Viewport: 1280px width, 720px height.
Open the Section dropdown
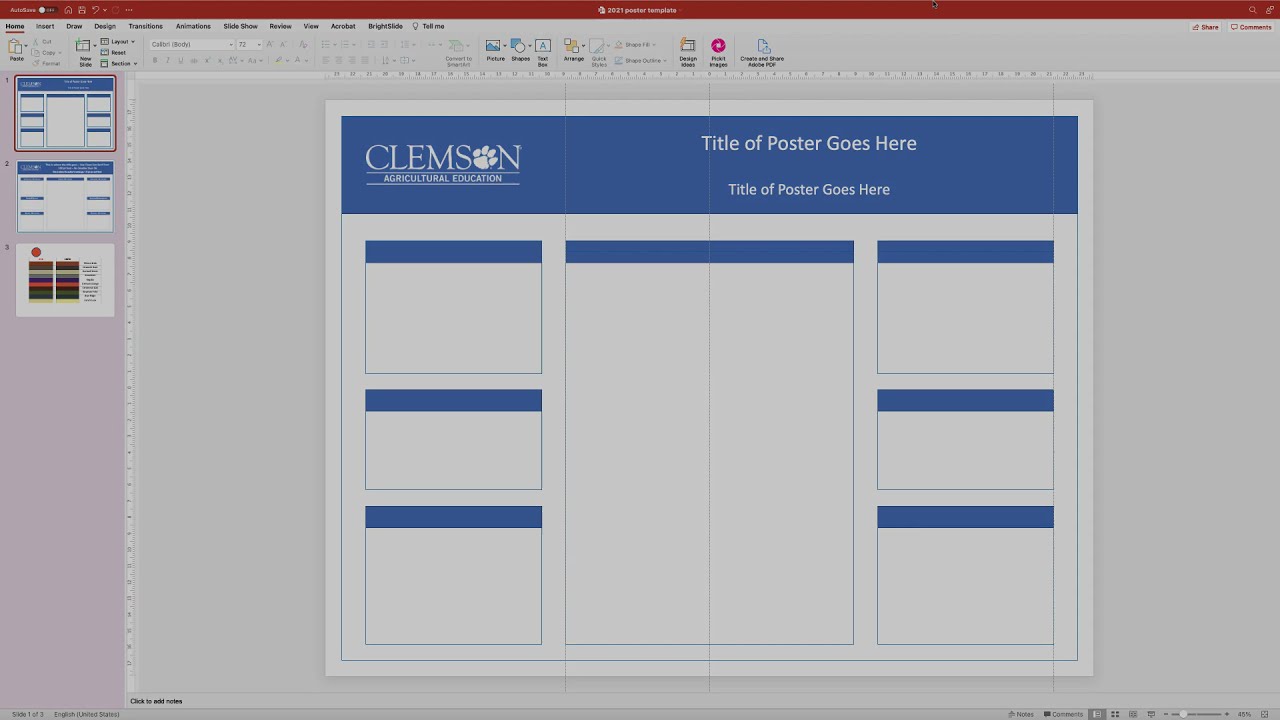[119, 63]
